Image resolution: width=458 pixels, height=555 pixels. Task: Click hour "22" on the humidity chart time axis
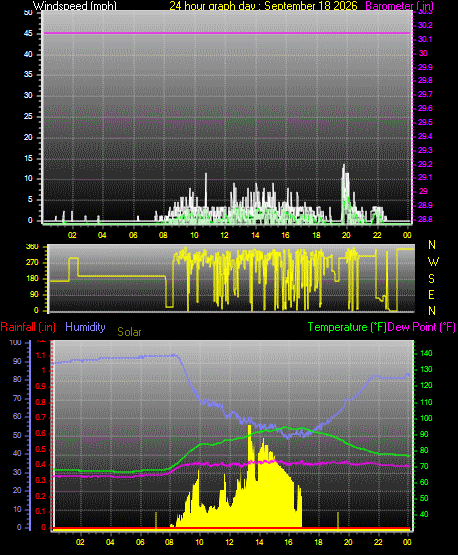coord(378,542)
